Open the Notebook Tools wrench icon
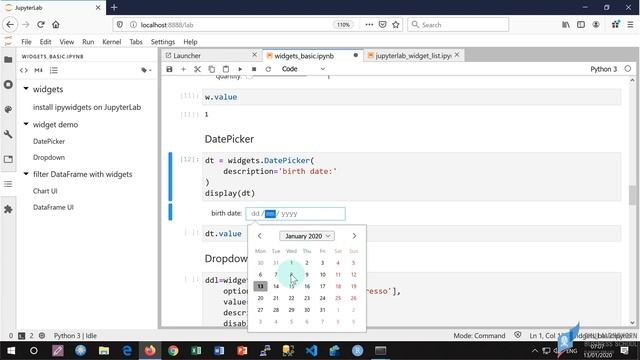The image size is (640, 360). 8,134
